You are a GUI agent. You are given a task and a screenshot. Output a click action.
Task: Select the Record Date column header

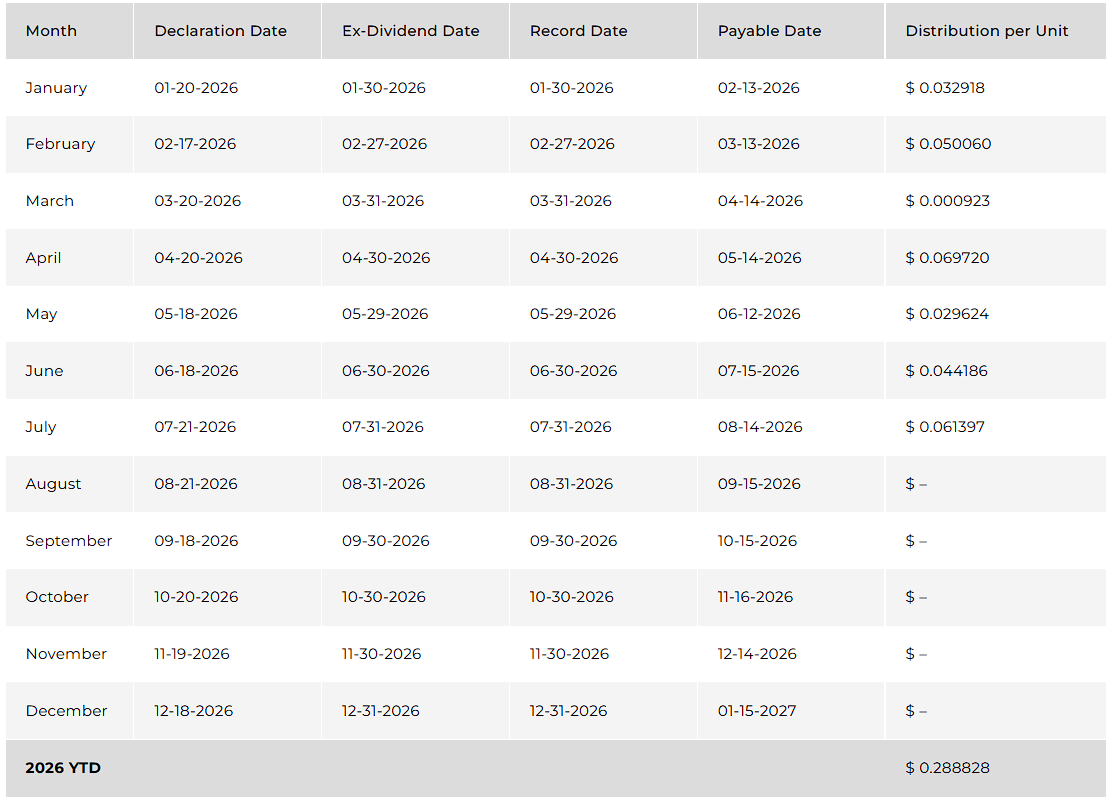pos(578,31)
